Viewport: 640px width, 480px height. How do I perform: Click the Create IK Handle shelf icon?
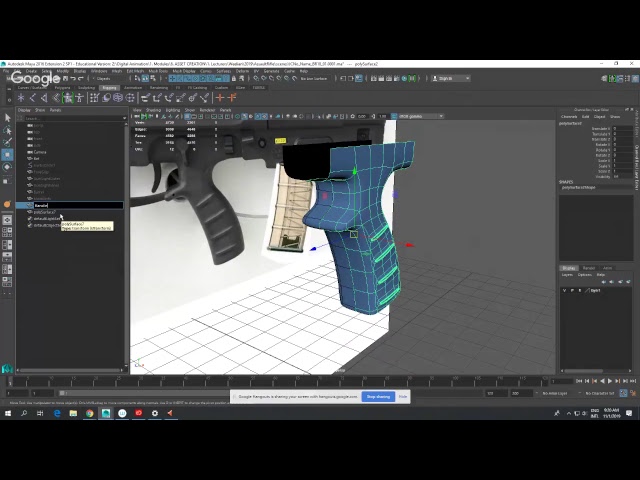[44, 98]
